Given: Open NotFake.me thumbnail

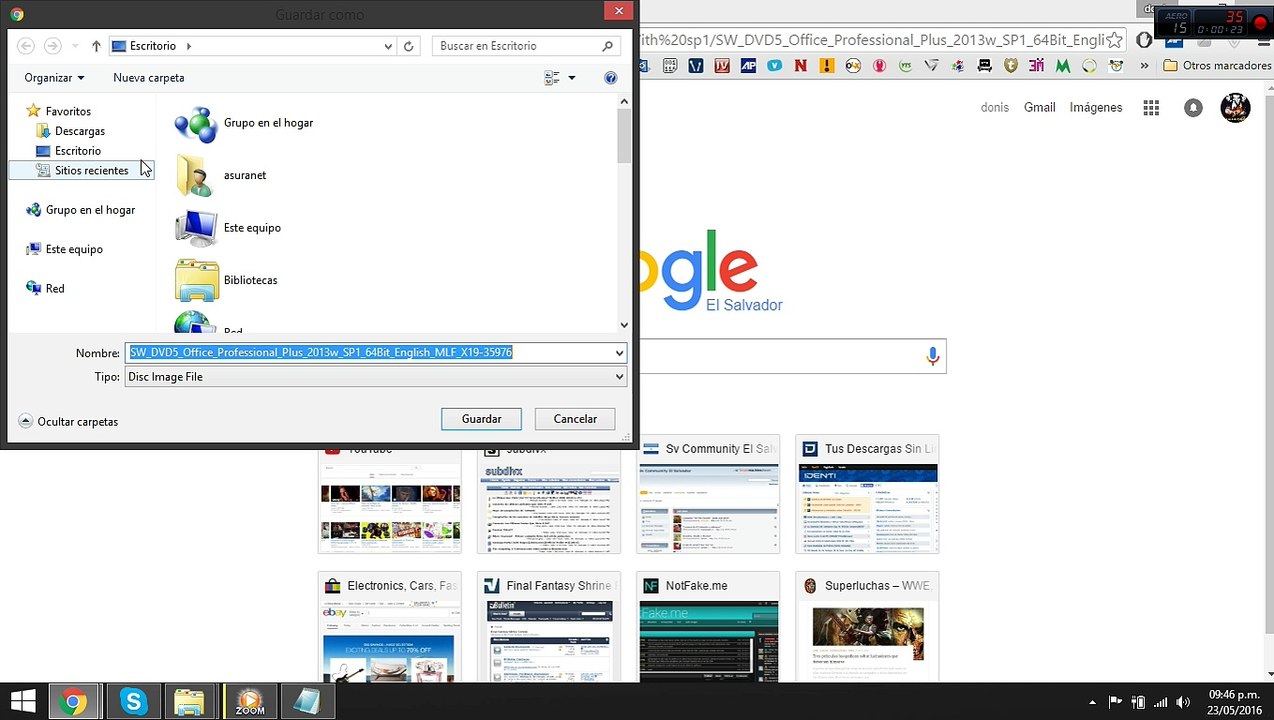Looking at the screenshot, I should tap(709, 628).
